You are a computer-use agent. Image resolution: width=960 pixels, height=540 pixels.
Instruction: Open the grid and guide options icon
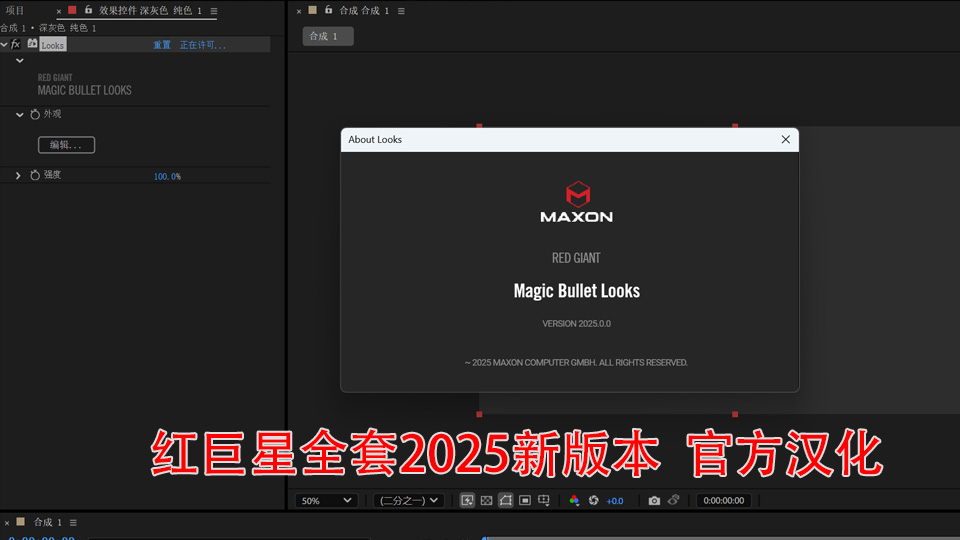544,500
